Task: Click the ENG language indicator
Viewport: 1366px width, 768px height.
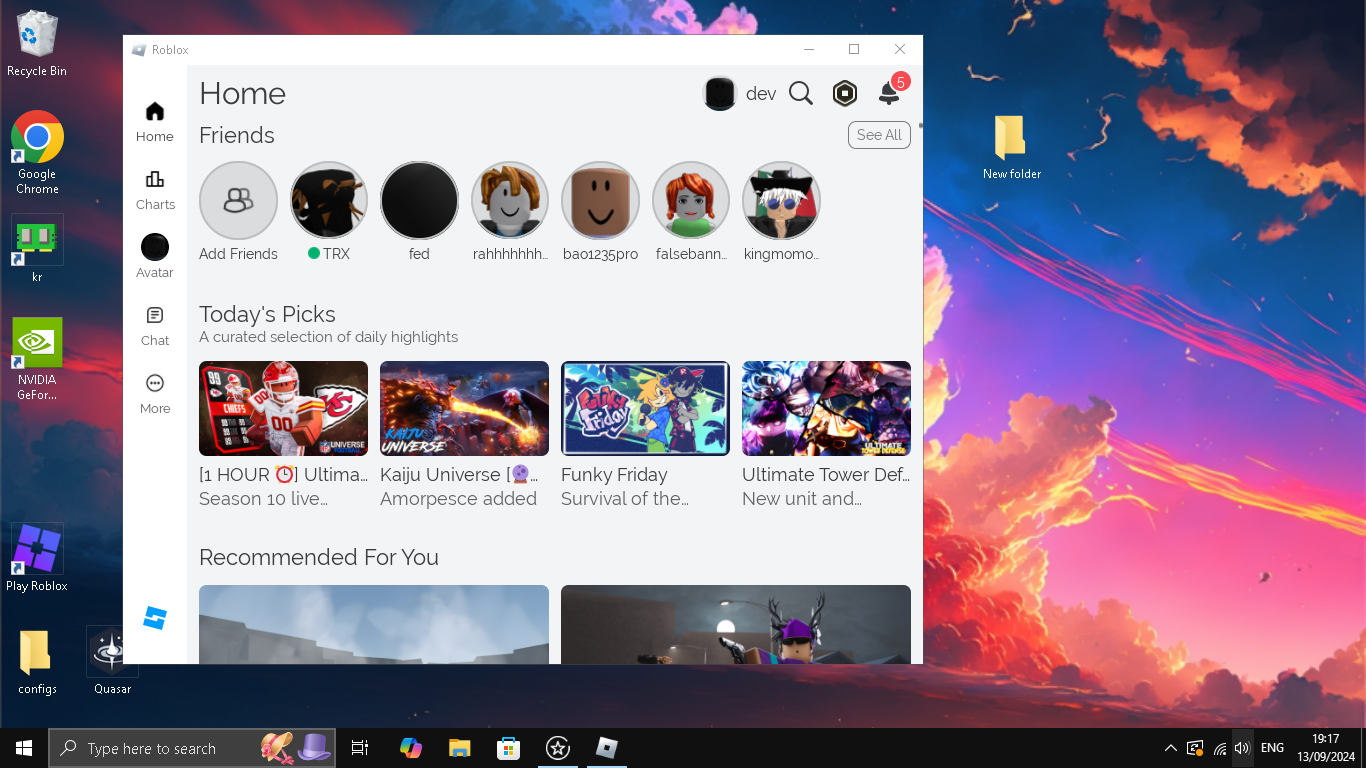Action: (1272, 748)
